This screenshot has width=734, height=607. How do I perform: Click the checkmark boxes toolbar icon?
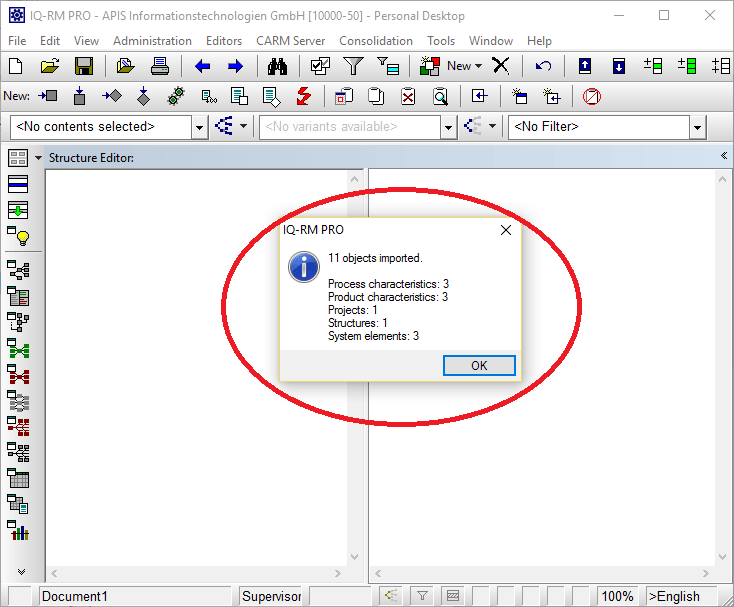[320, 66]
